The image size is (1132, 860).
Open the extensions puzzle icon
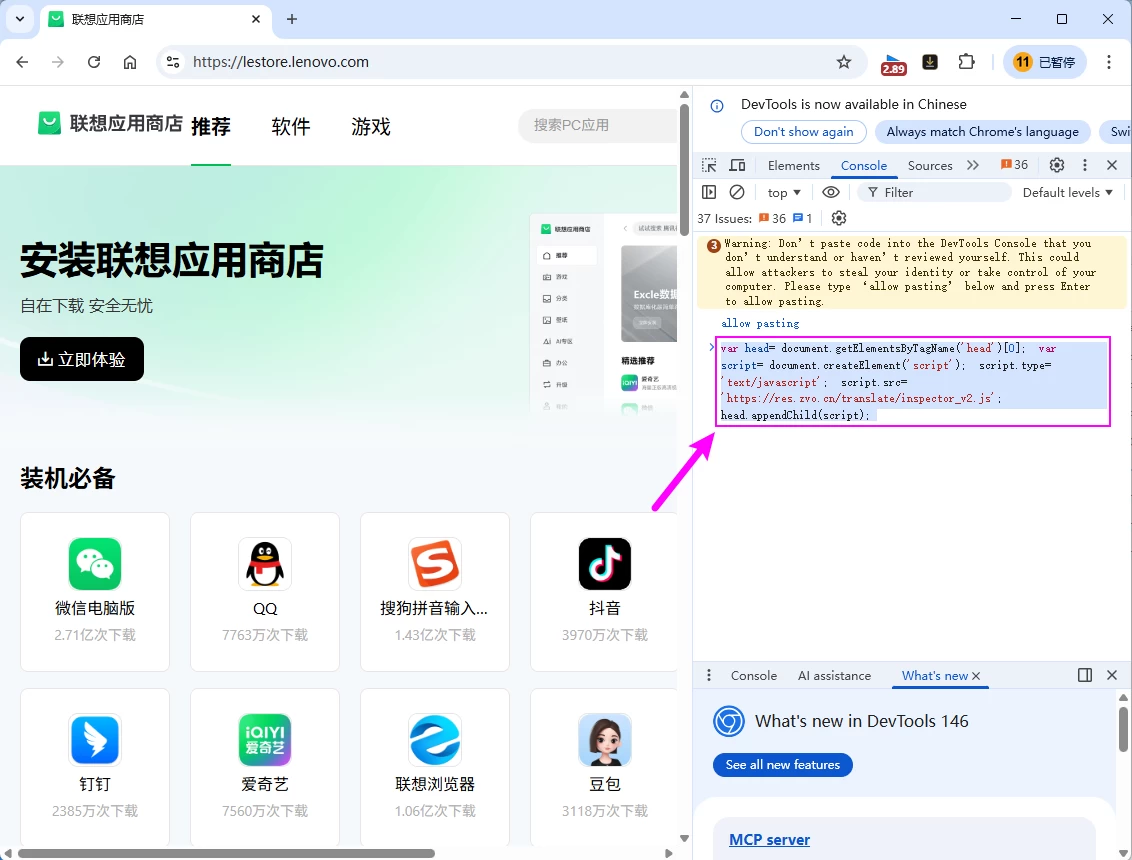(966, 62)
